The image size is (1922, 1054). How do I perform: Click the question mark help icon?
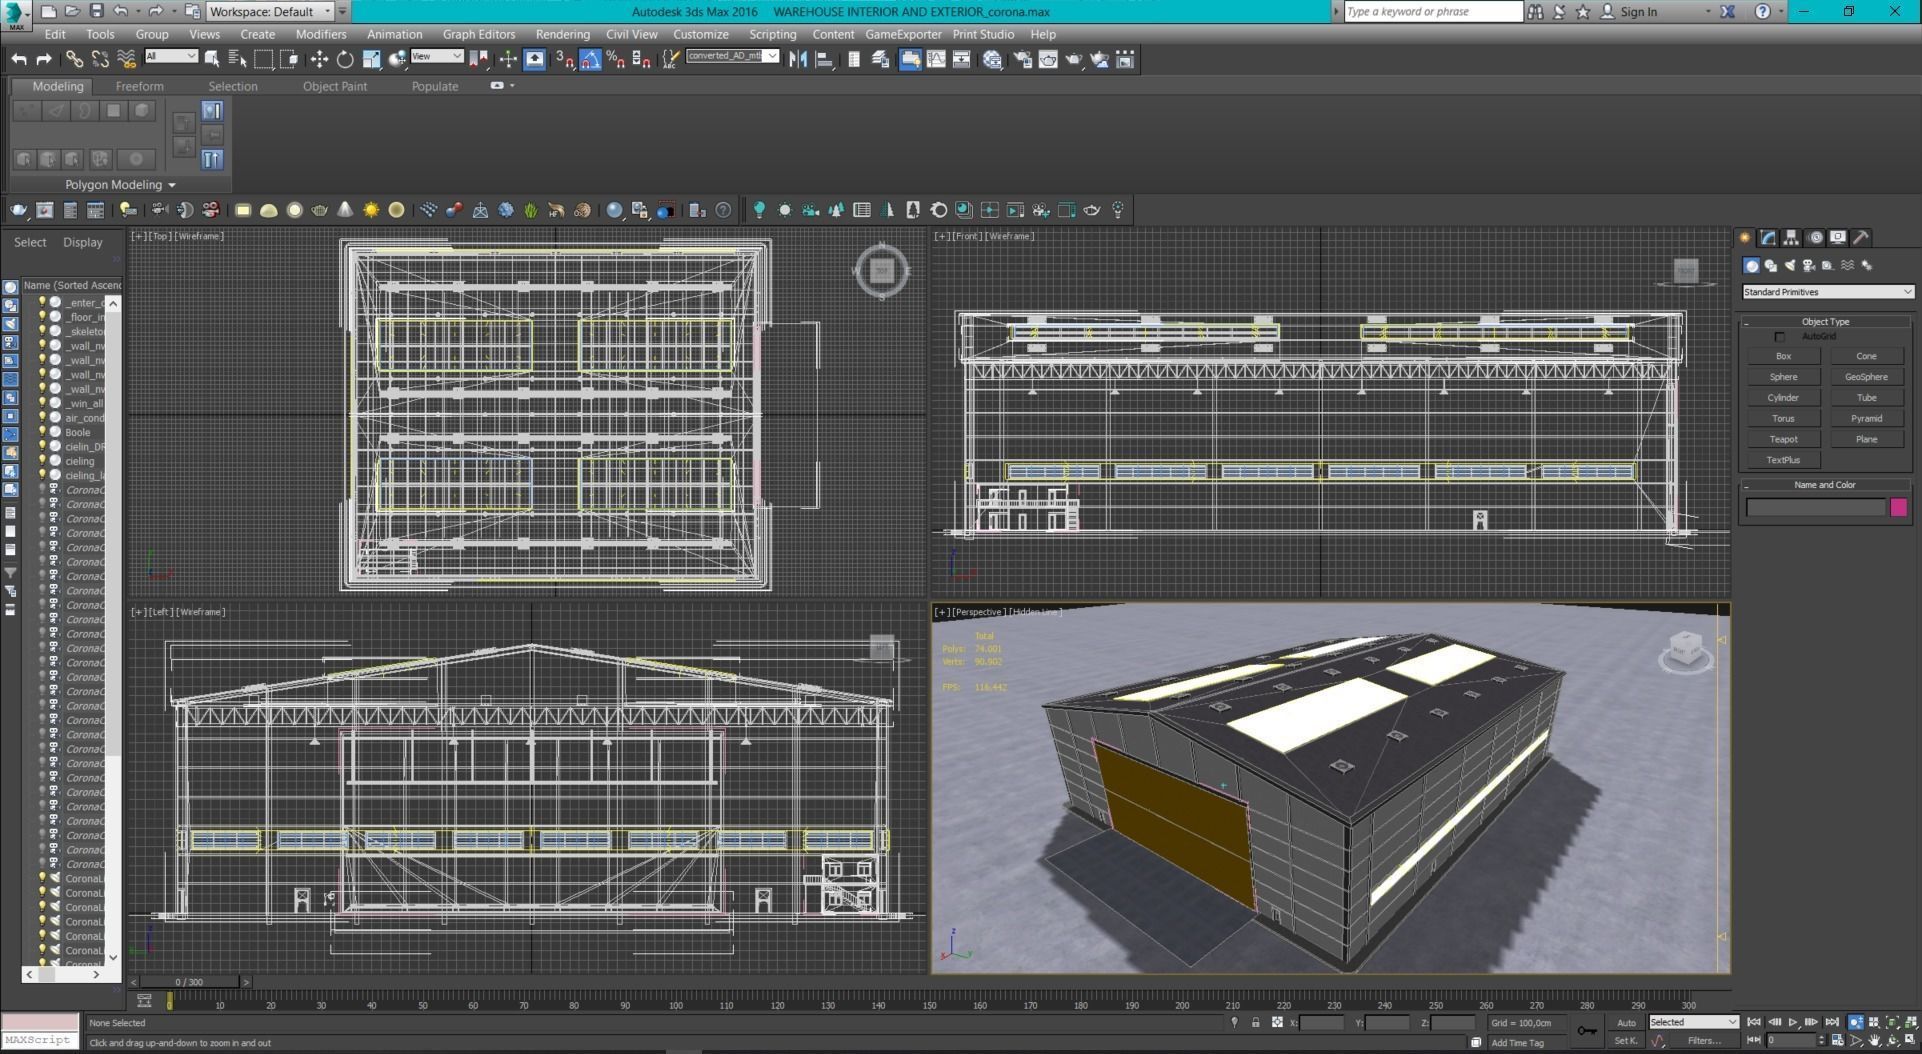point(723,210)
